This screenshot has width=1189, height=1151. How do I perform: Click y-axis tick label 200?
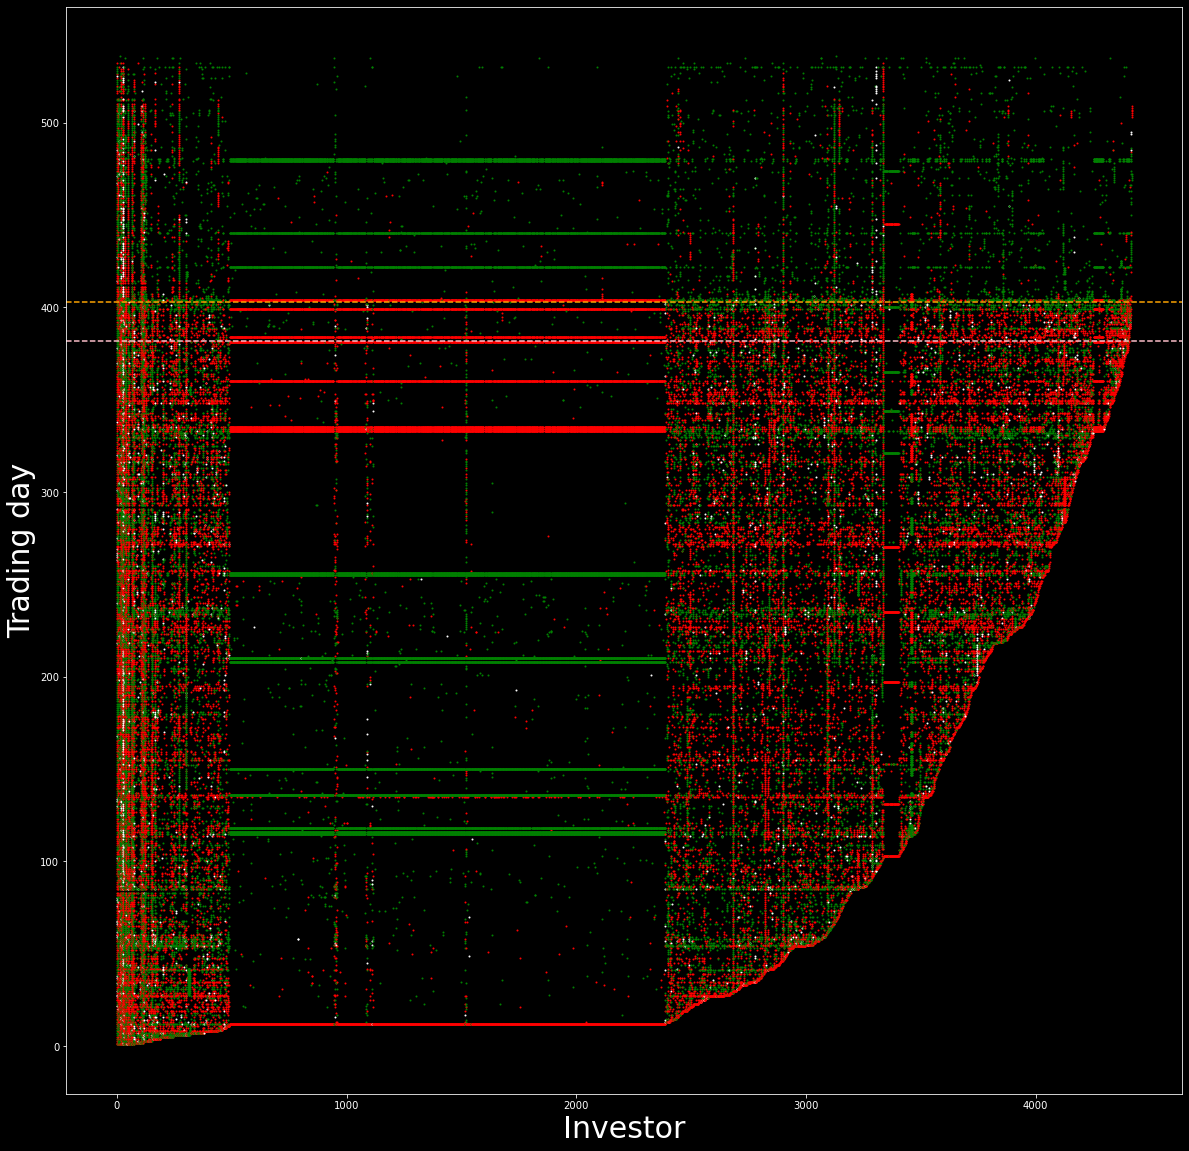coord(48,677)
